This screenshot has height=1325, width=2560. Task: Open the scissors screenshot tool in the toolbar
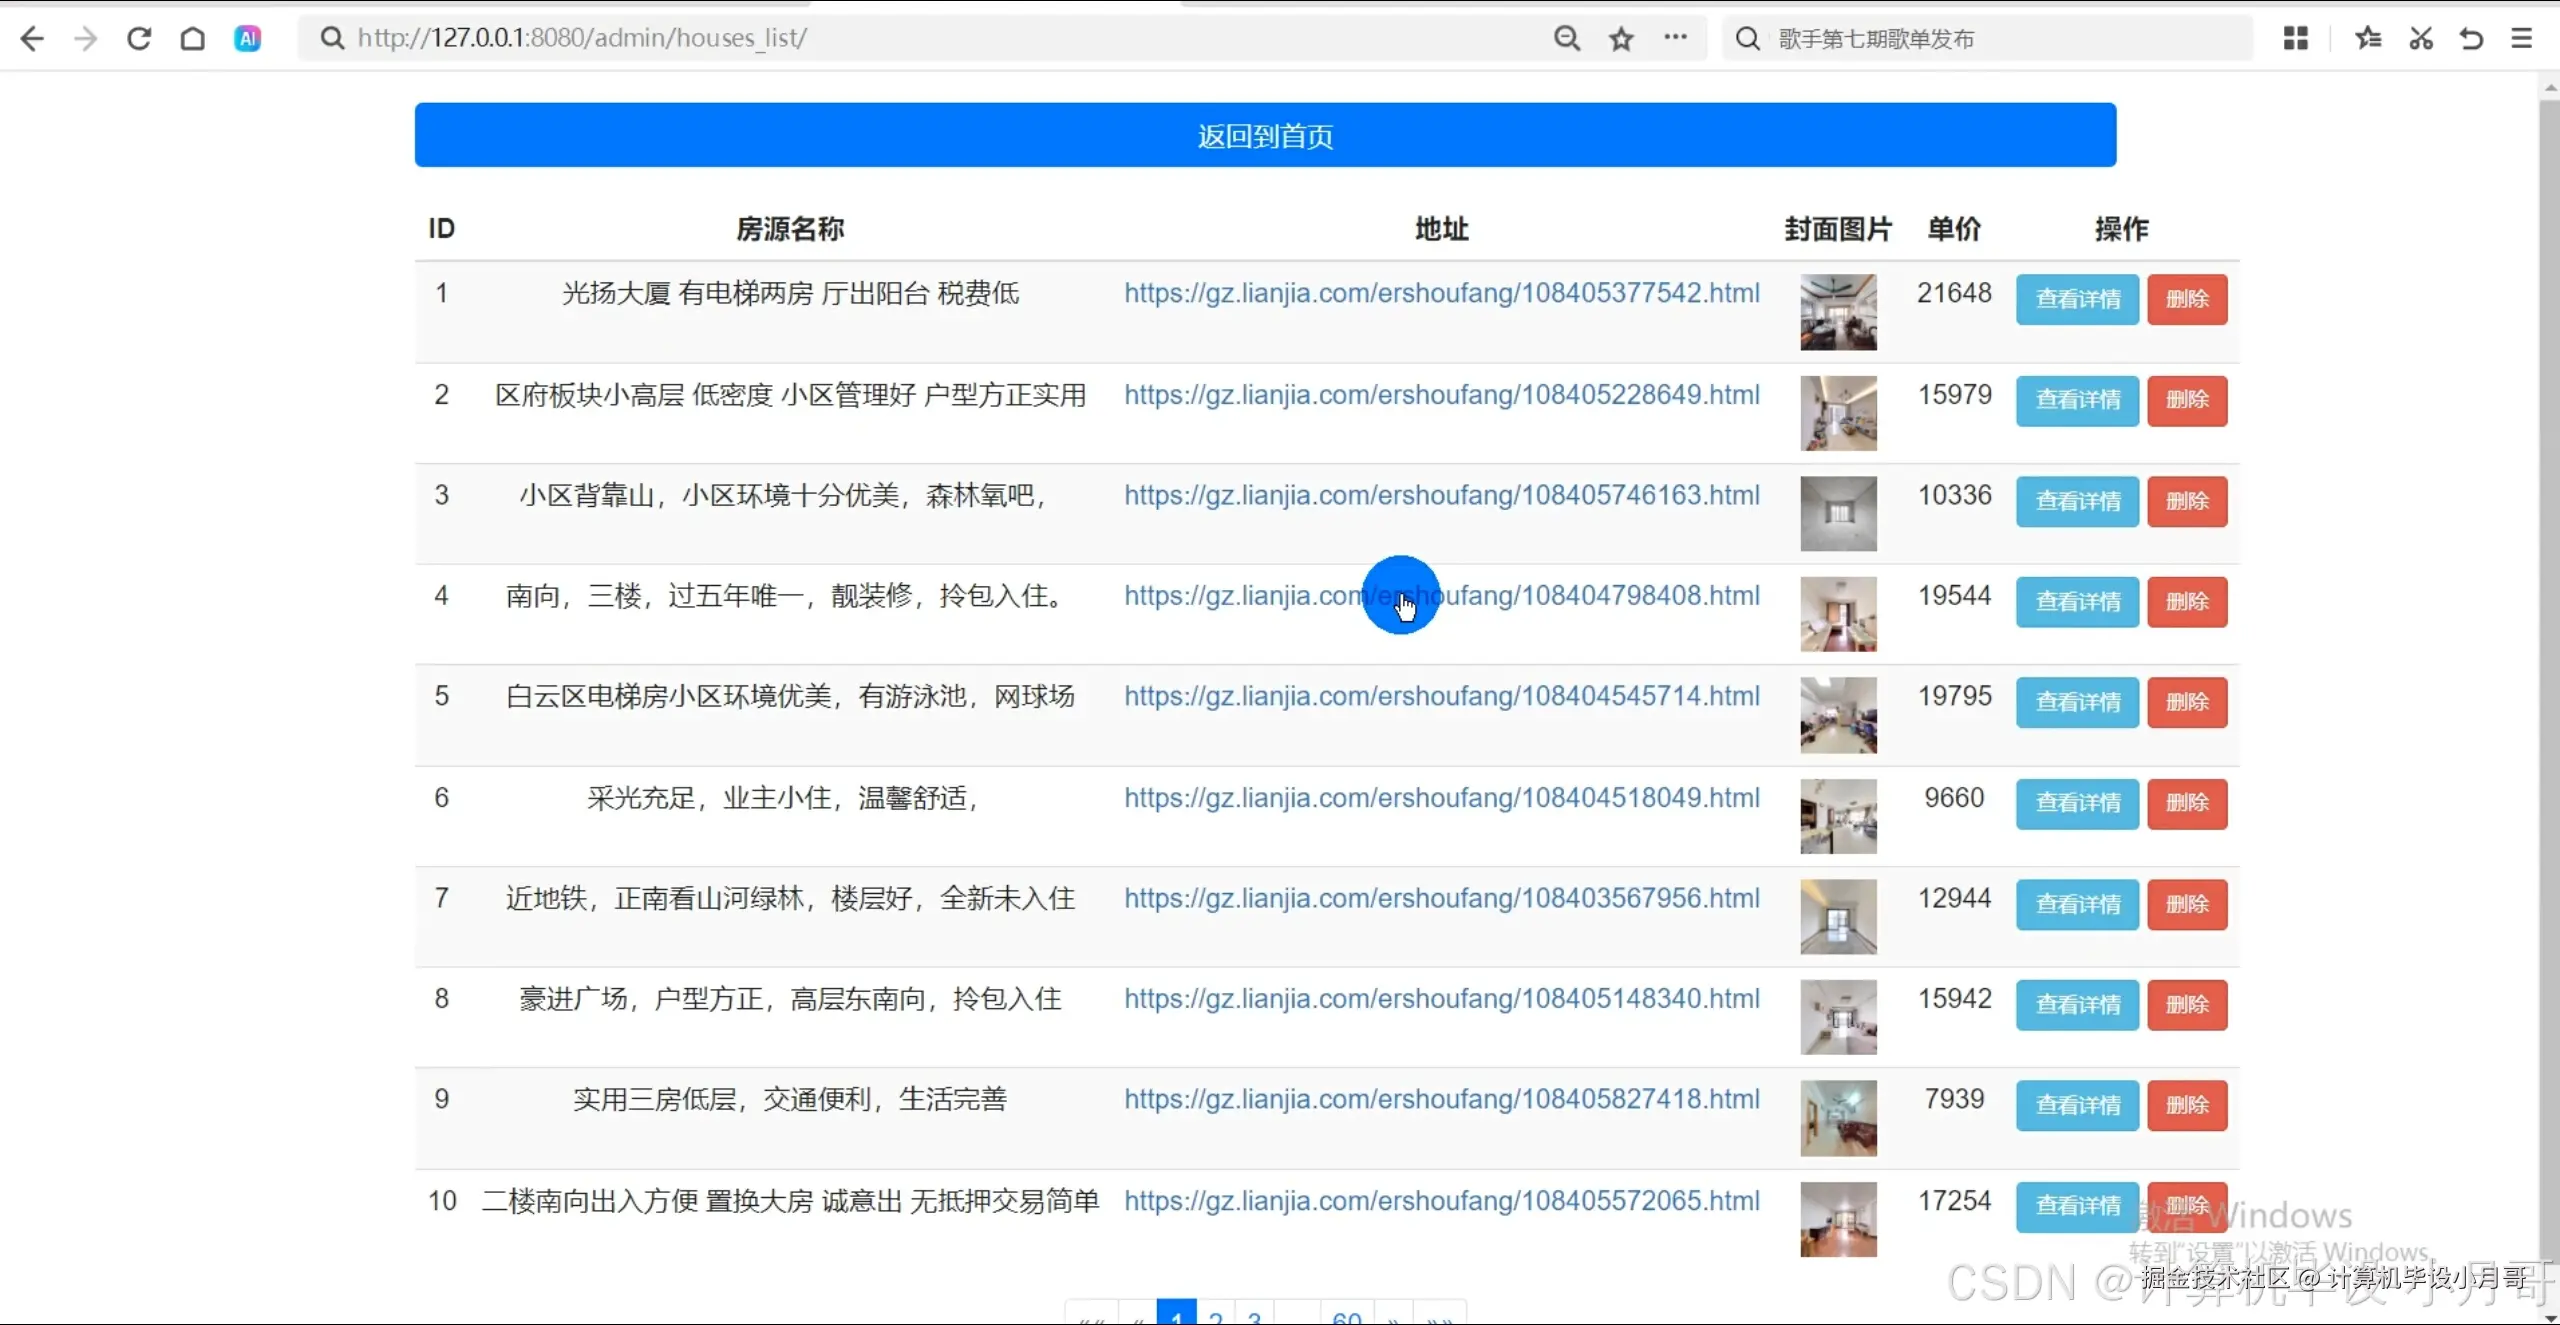click(2420, 38)
